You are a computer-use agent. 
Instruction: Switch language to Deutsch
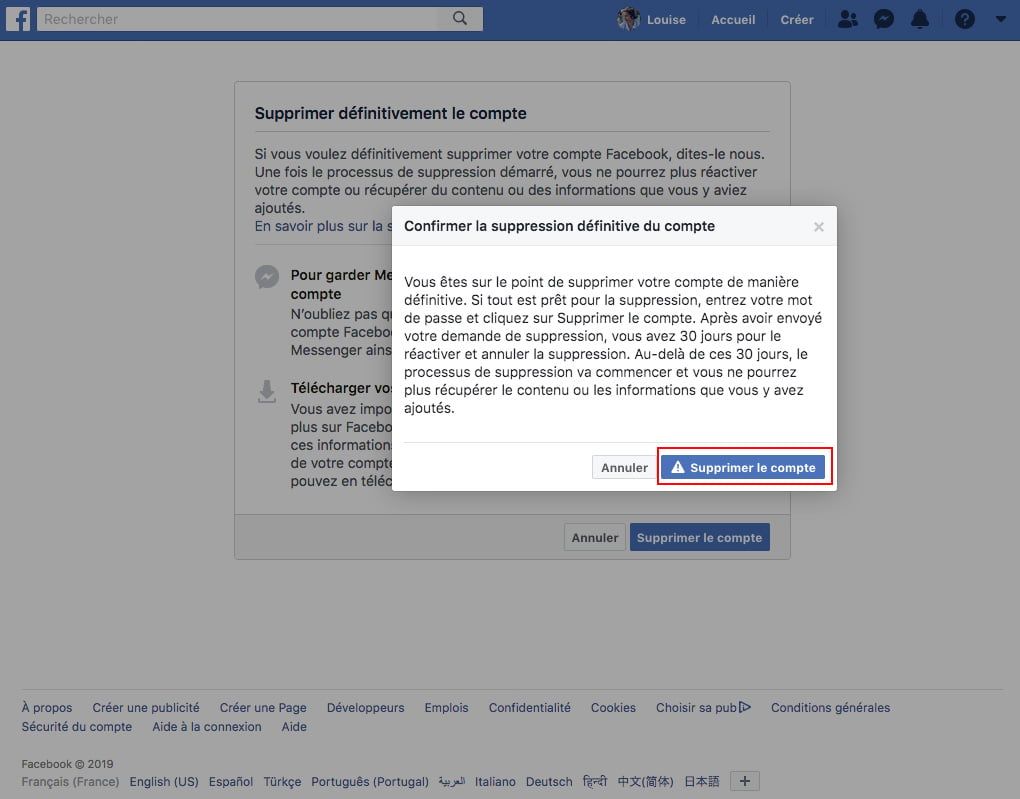click(549, 781)
